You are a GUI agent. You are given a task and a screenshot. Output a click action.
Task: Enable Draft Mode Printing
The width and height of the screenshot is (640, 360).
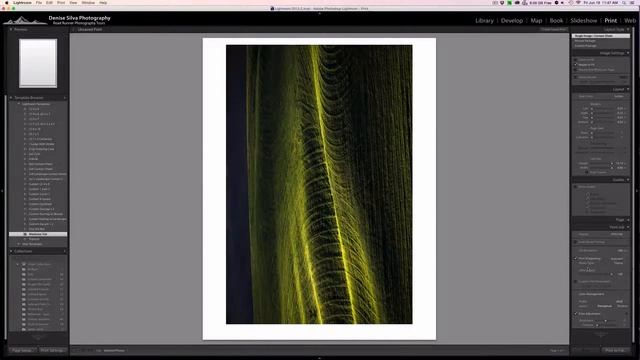click(576, 242)
